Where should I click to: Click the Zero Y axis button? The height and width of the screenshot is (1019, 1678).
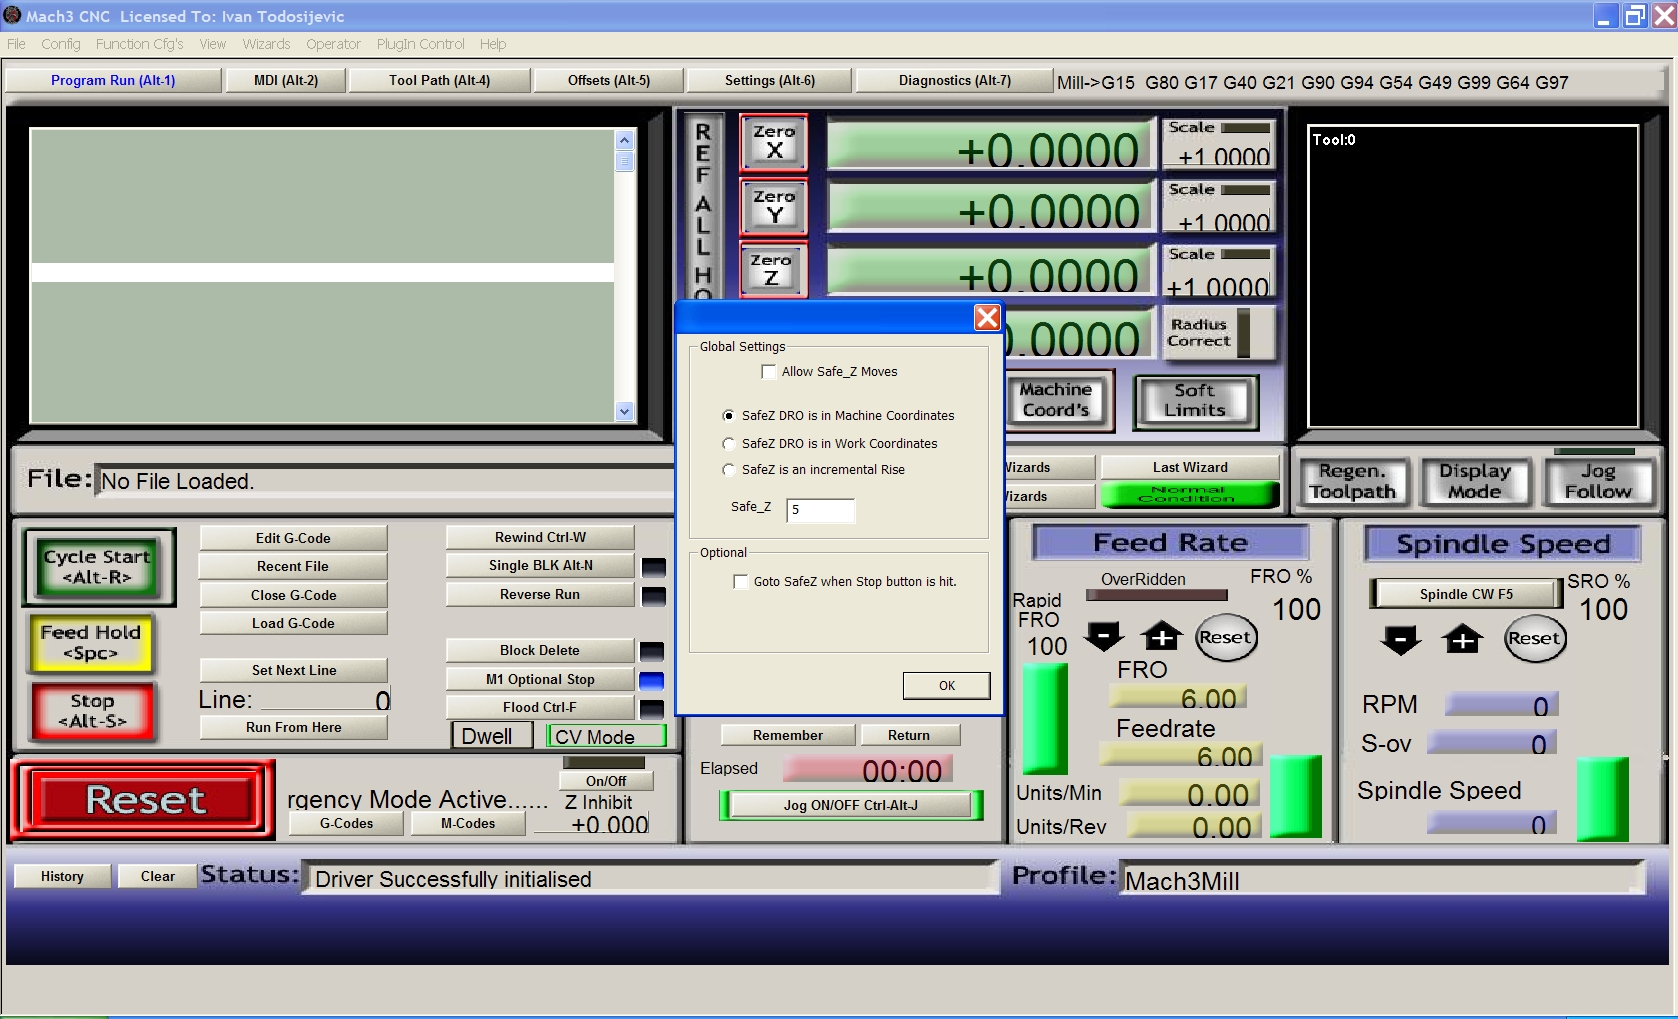click(x=774, y=207)
